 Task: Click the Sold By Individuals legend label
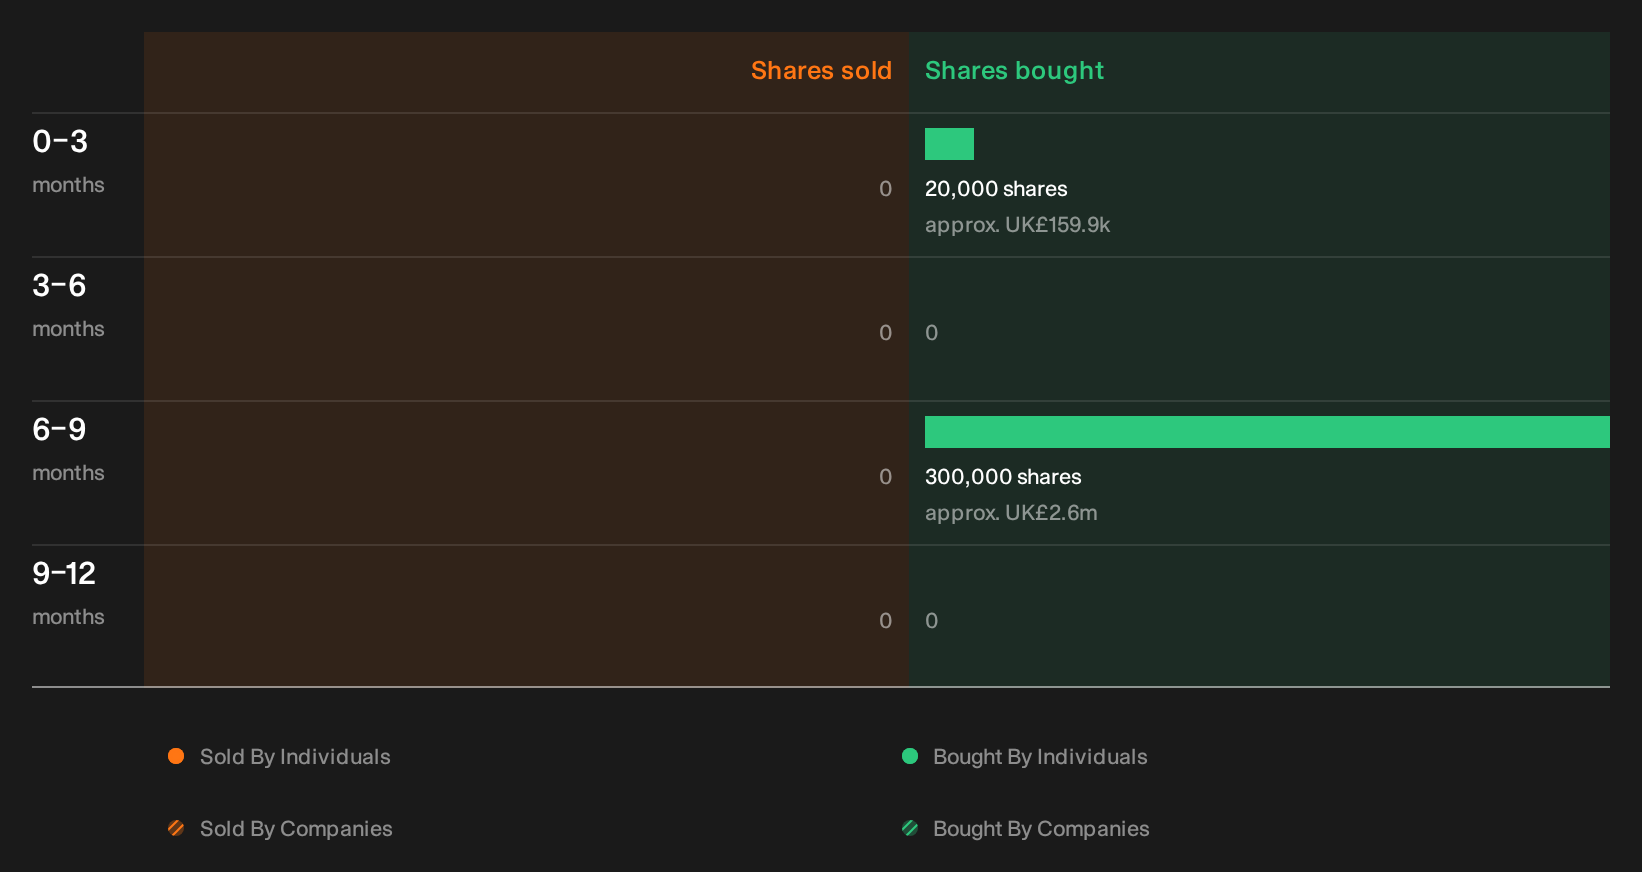tap(295, 757)
